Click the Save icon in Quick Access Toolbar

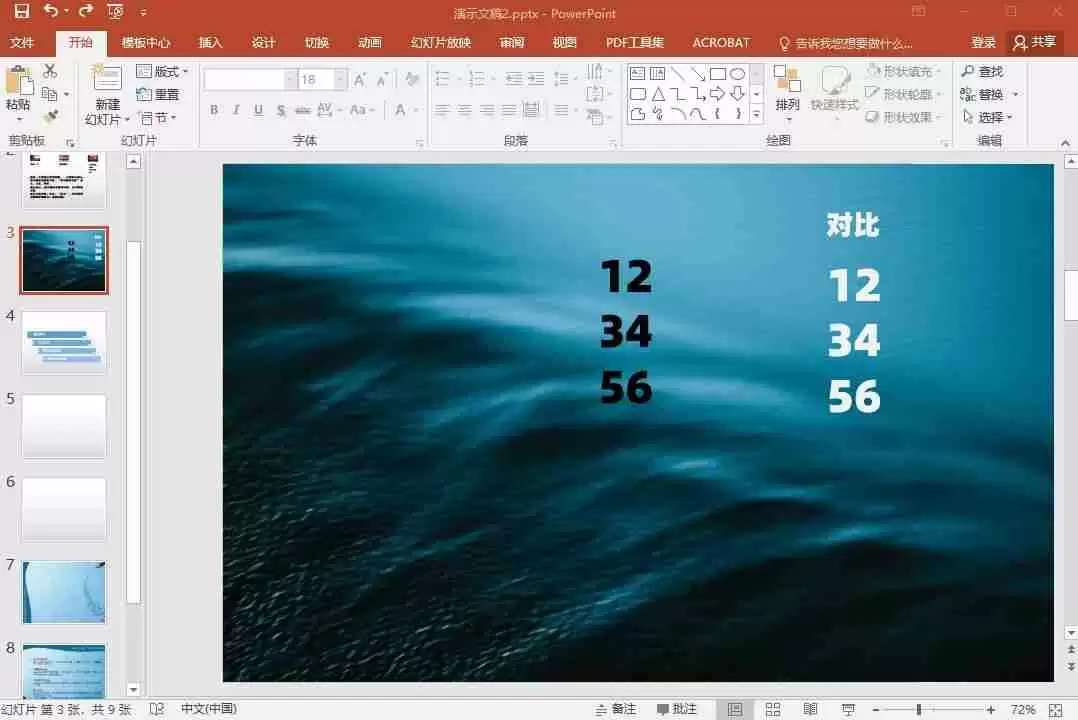click(21, 9)
